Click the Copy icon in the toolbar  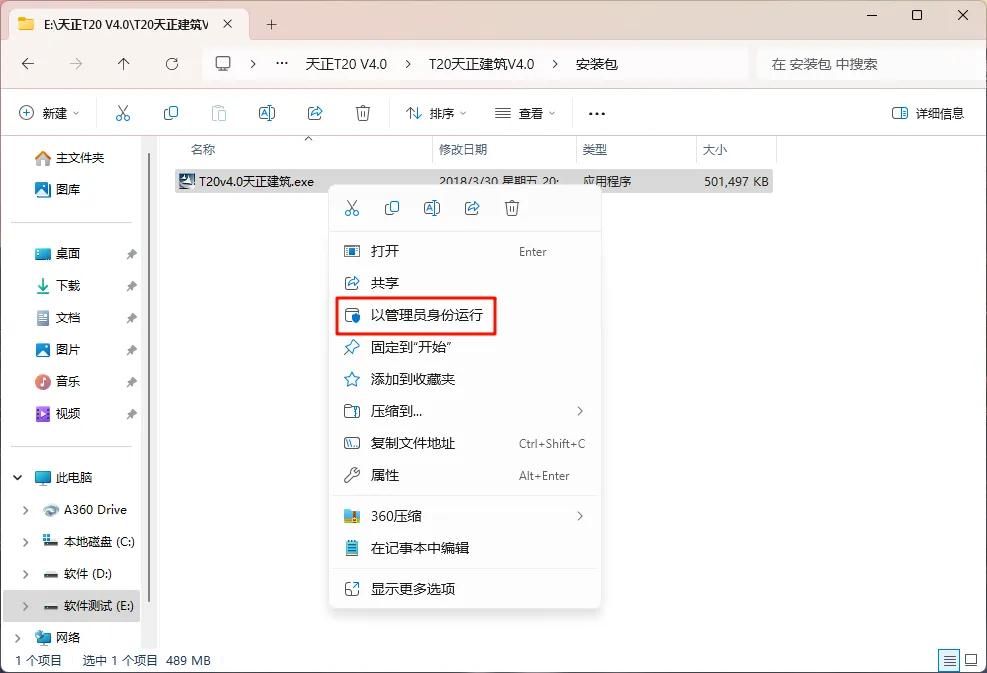tap(171, 113)
